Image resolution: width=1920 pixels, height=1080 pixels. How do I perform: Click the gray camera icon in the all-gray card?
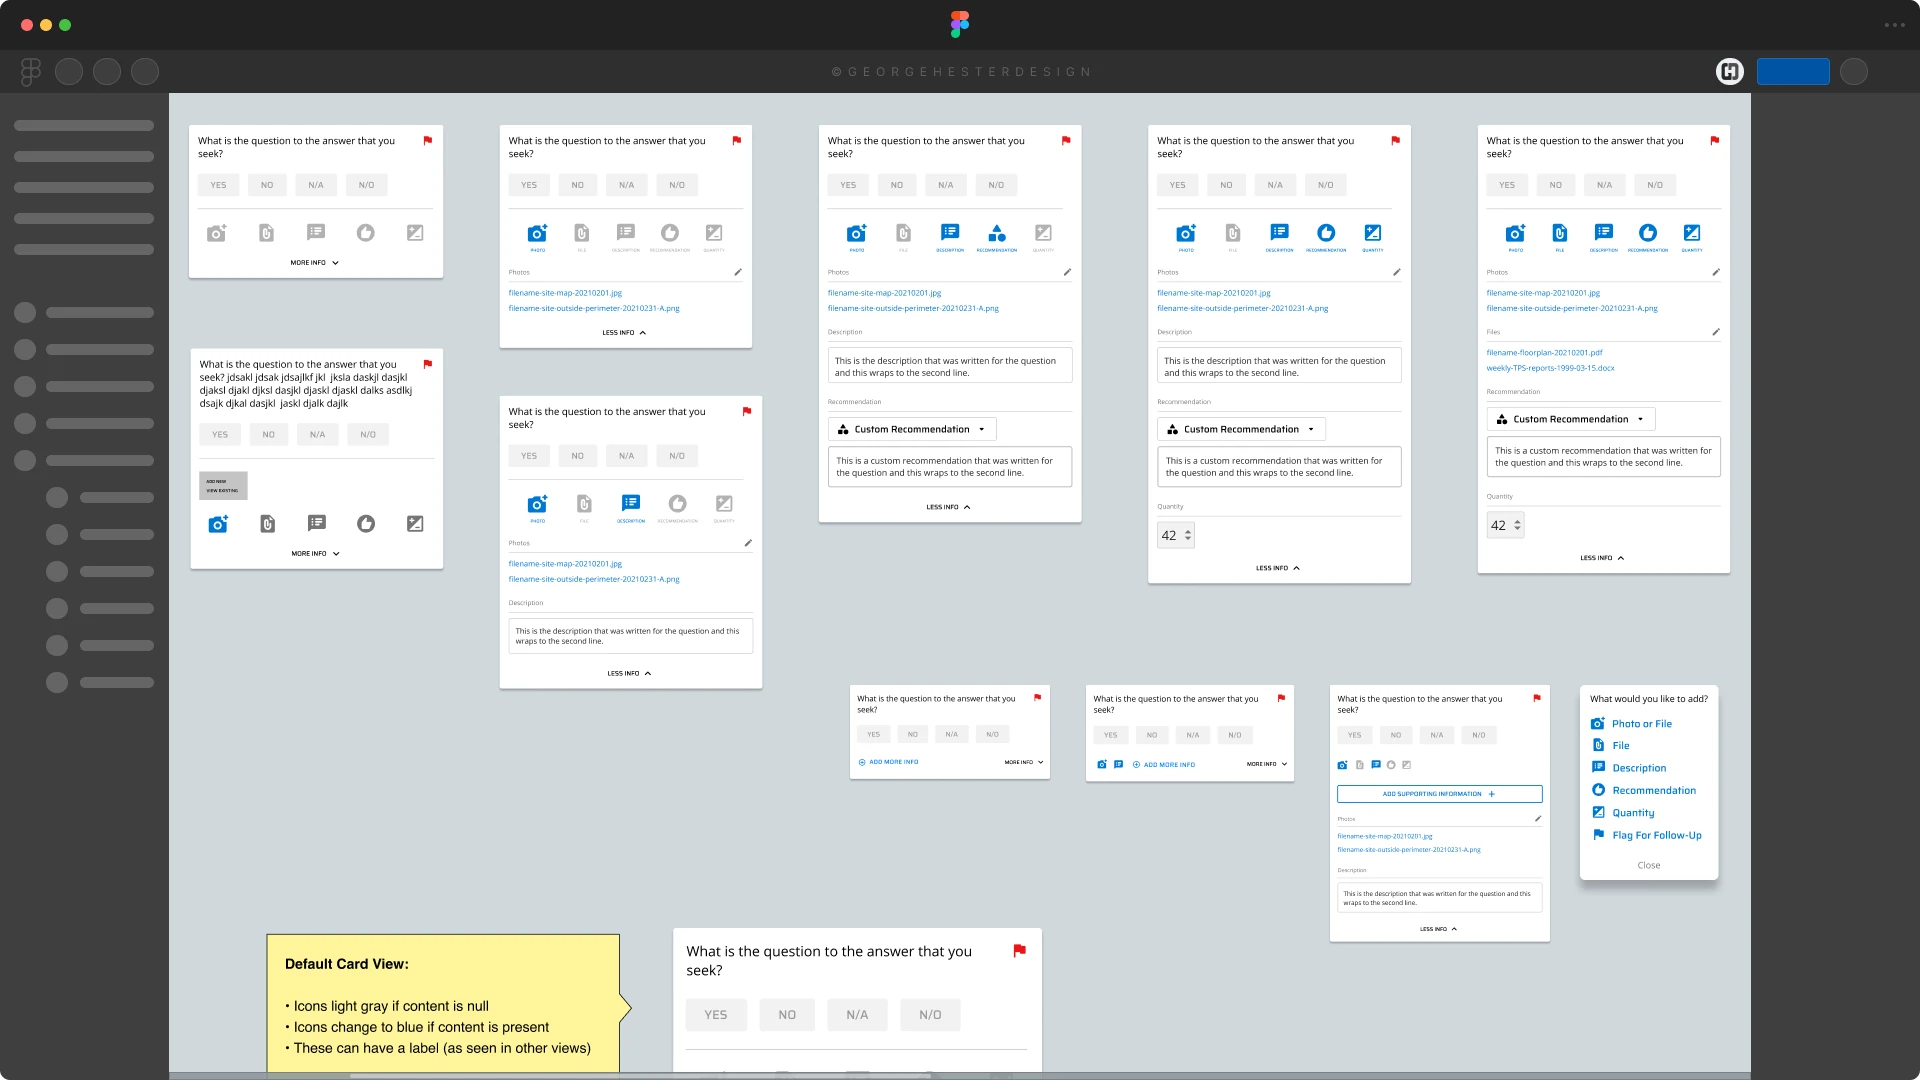[217, 233]
